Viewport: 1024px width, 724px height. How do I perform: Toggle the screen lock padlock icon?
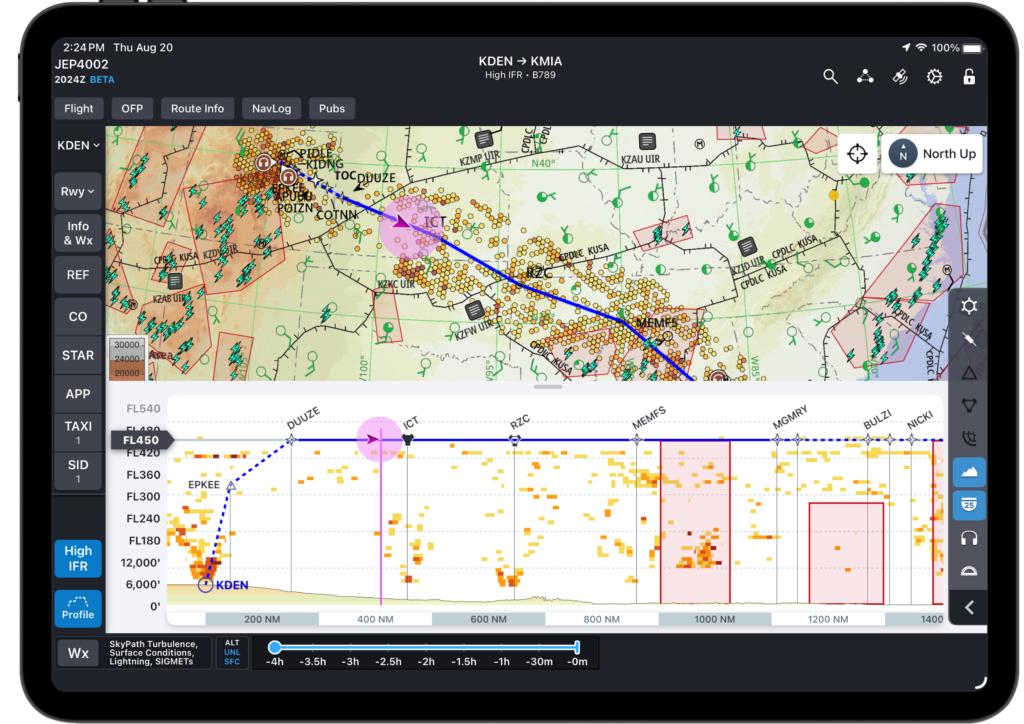pos(969,76)
